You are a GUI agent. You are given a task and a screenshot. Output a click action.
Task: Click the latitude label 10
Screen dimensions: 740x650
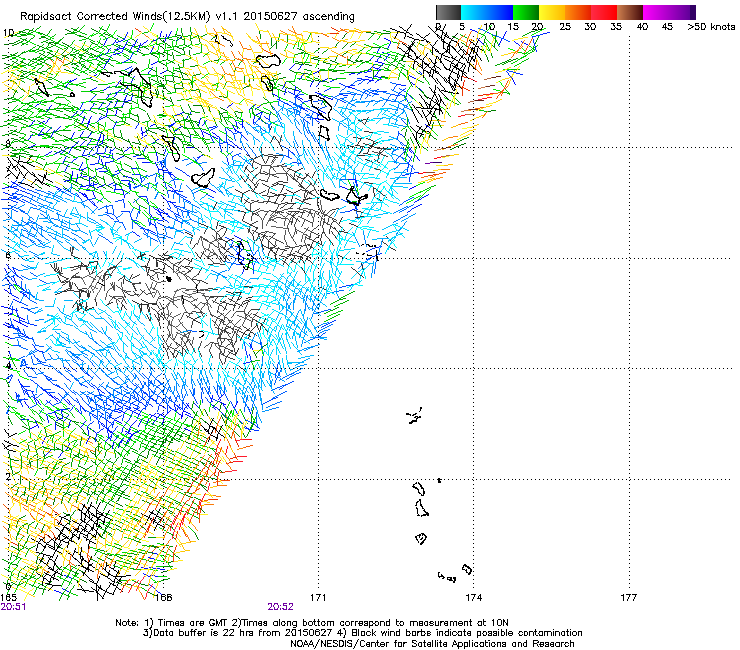[8, 33]
